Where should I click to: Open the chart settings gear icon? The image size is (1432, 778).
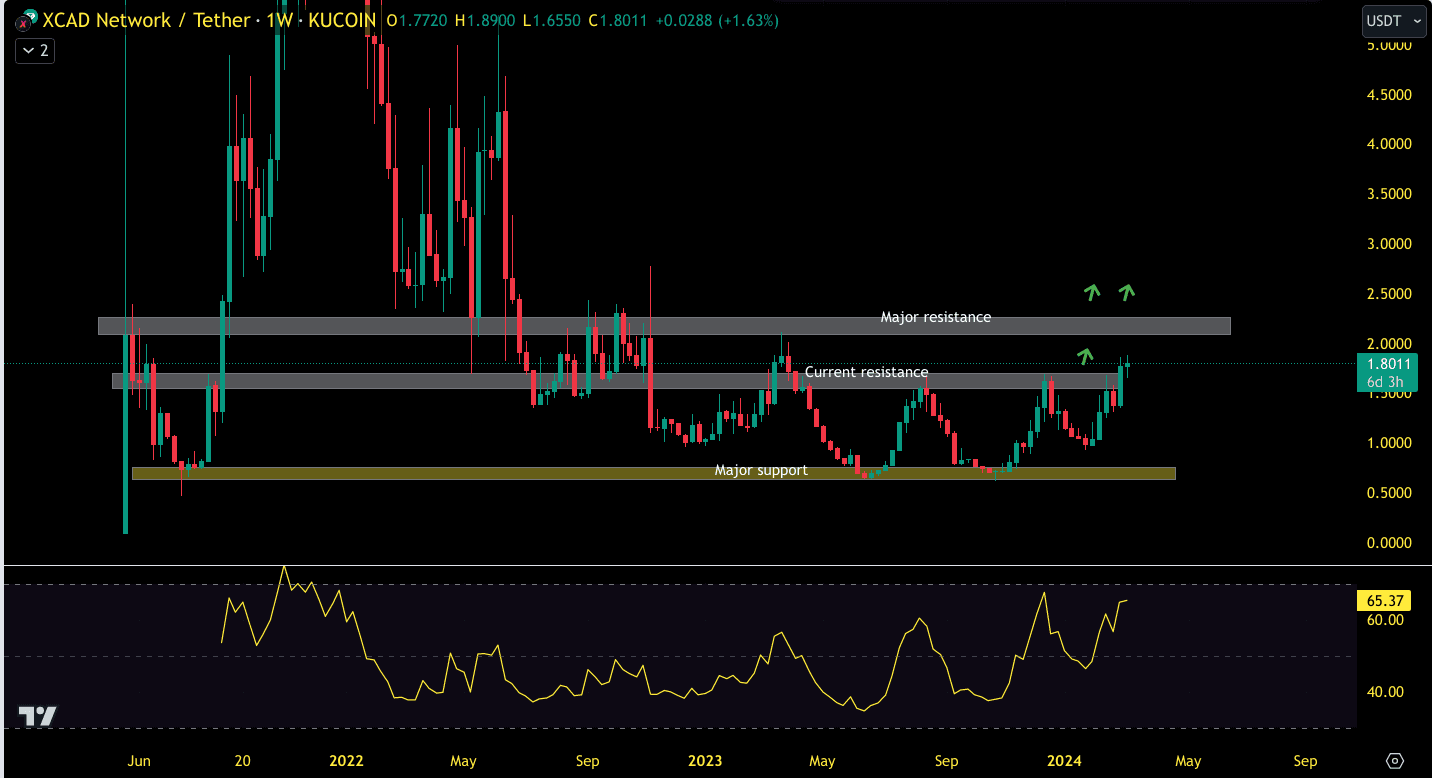1396,761
